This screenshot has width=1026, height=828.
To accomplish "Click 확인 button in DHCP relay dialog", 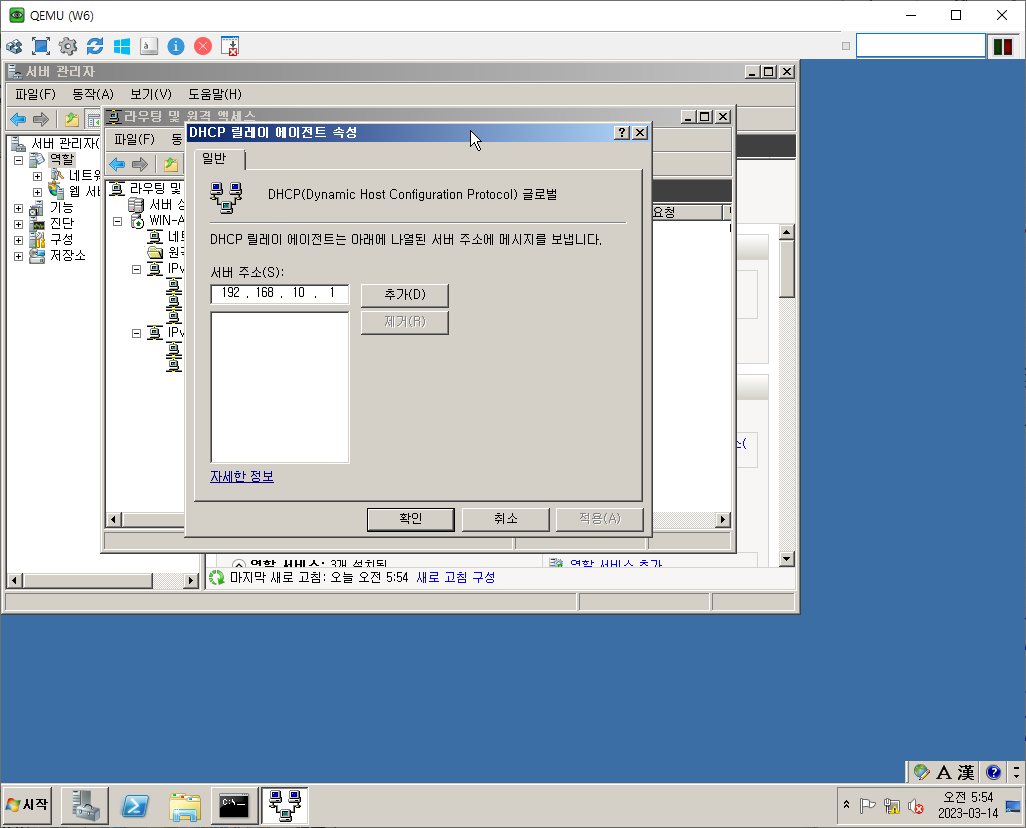I will point(411,519).
